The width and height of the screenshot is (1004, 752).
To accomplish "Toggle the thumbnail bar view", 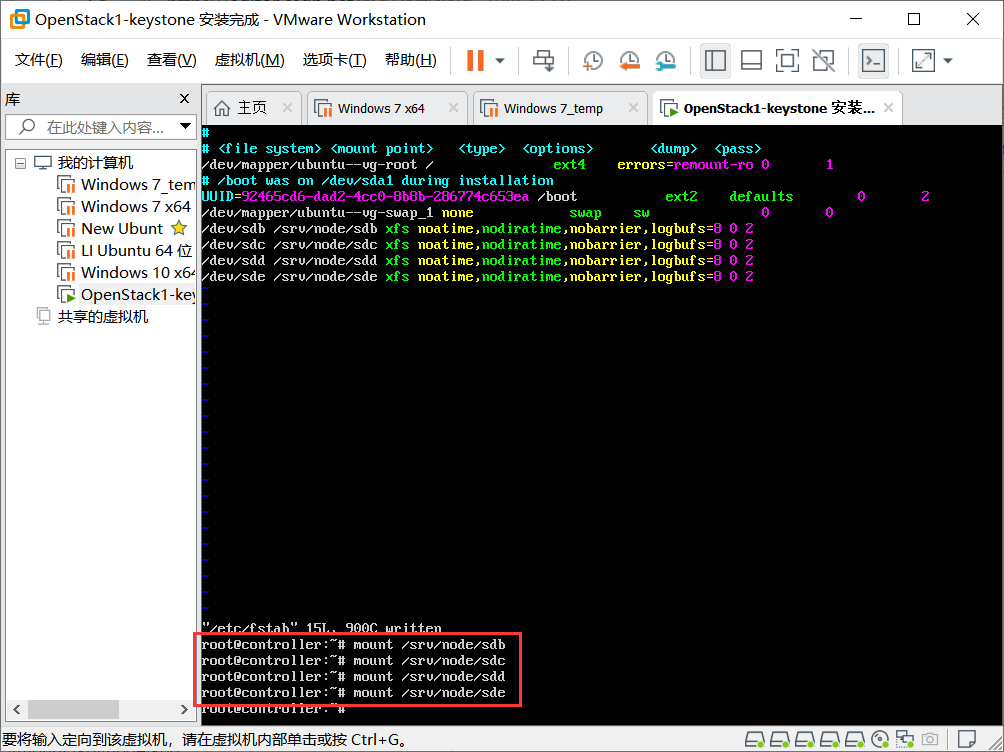I will click(x=751, y=61).
